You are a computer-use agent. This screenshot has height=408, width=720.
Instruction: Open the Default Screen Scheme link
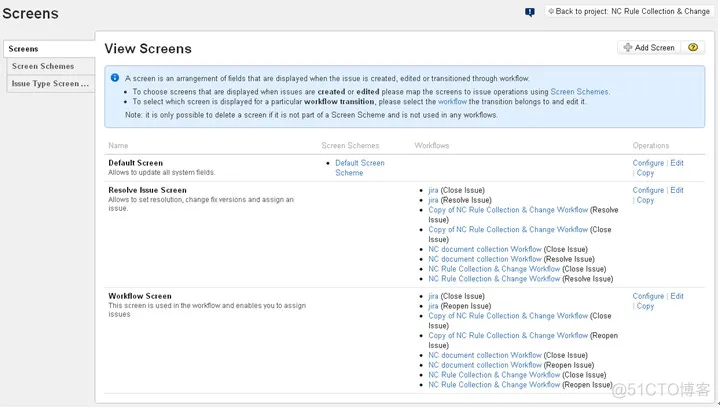(x=360, y=168)
